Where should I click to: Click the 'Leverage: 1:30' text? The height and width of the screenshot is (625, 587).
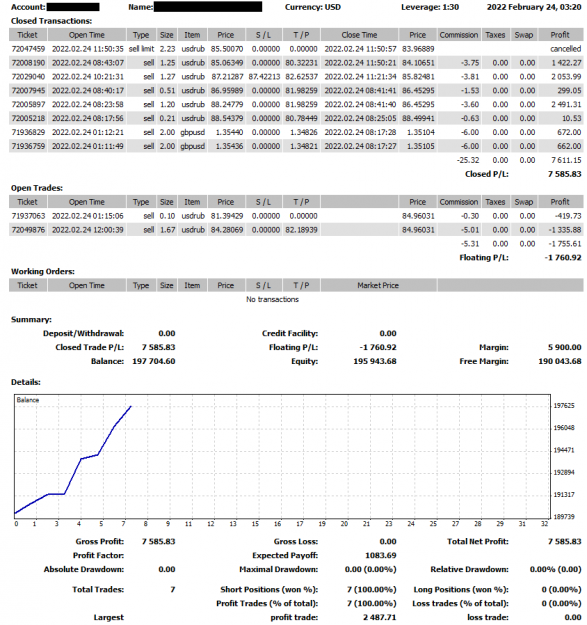click(x=430, y=7)
